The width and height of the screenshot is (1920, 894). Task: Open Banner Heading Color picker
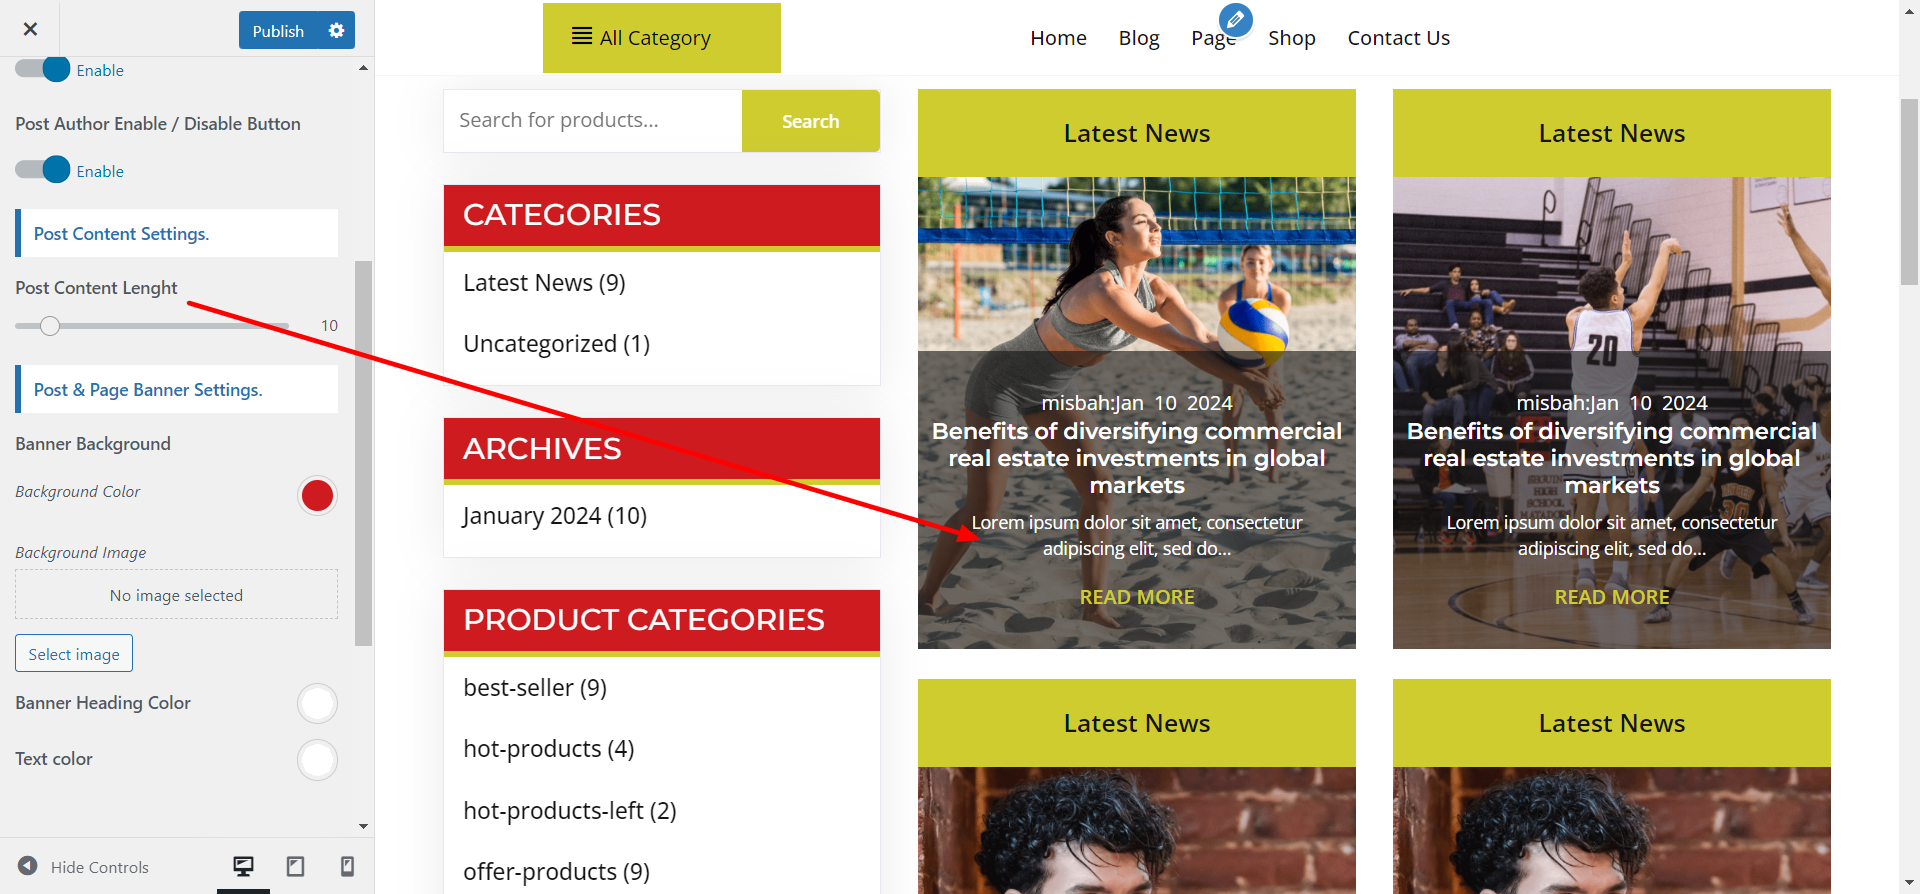[x=317, y=703]
